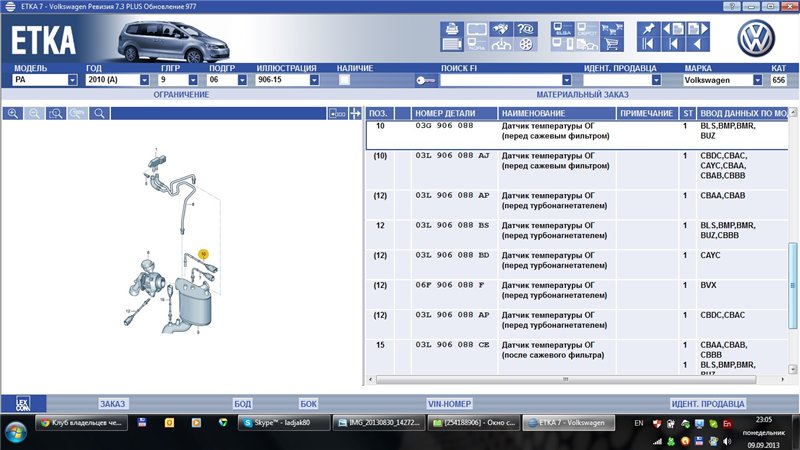The image size is (800, 450).
Task: Click in the ПОИСК FI input field
Action: pyautogui.click(x=501, y=80)
